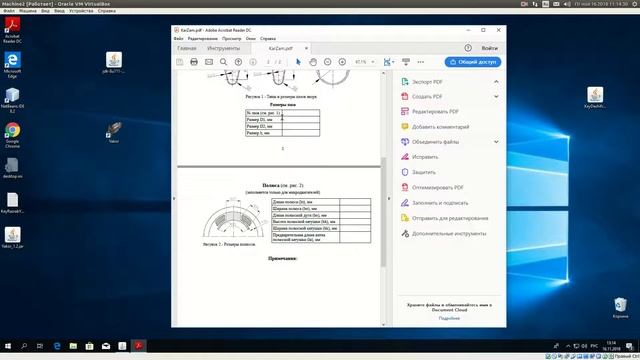Click the Help question mark icon

click(468, 48)
